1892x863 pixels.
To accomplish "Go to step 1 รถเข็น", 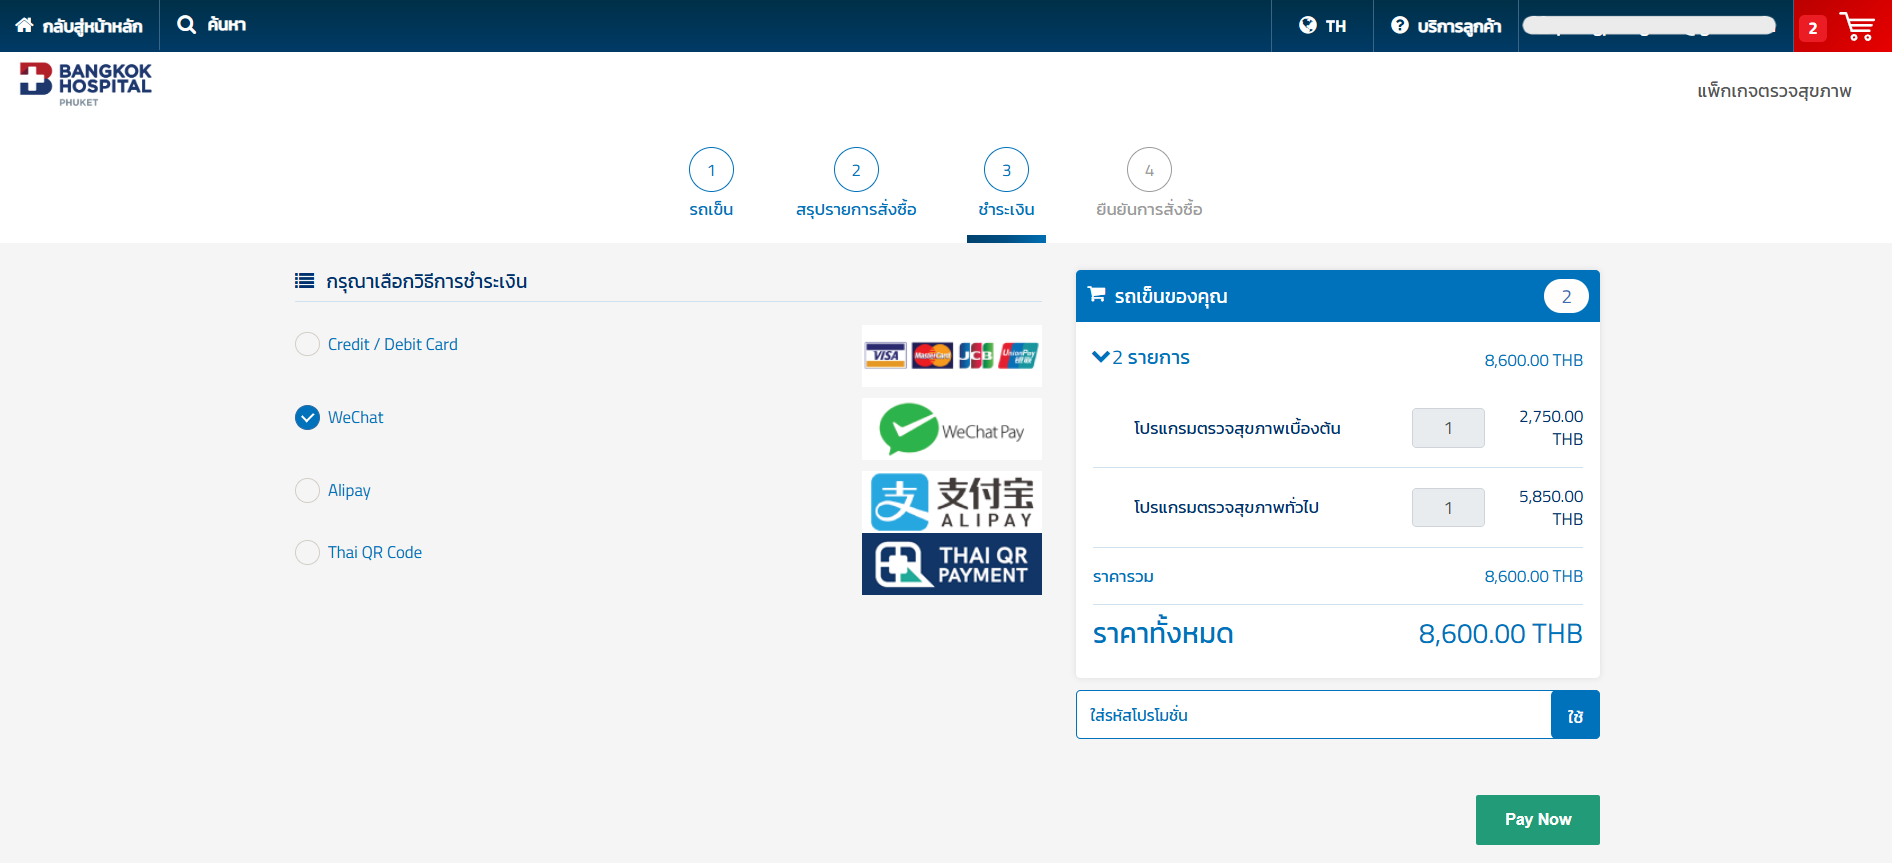I will [711, 183].
